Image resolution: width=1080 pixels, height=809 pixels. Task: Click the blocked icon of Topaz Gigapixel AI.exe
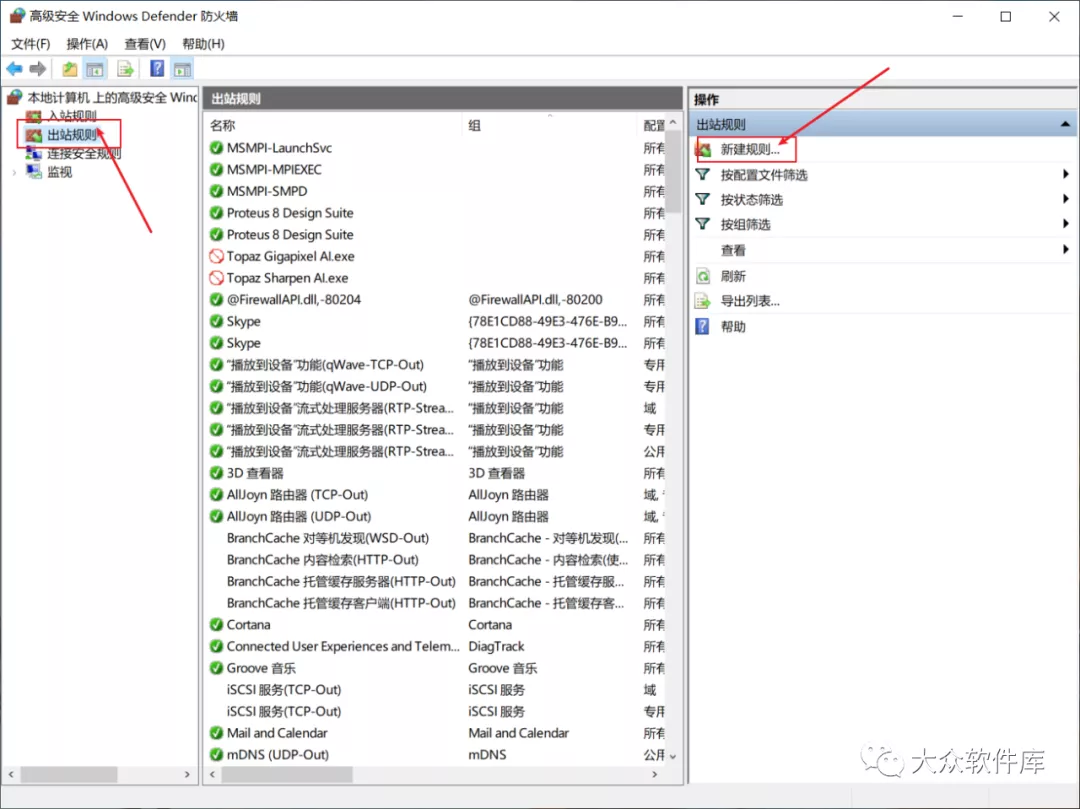216,256
